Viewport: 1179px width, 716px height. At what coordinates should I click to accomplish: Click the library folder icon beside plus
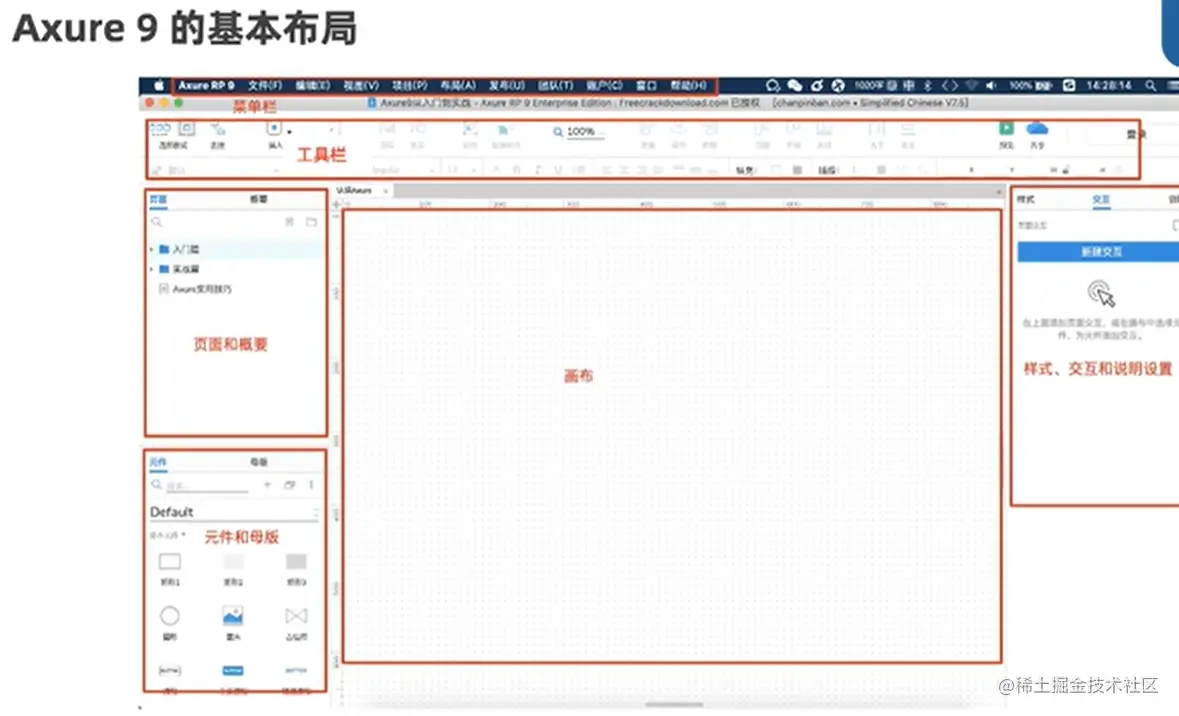click(289, 485)
